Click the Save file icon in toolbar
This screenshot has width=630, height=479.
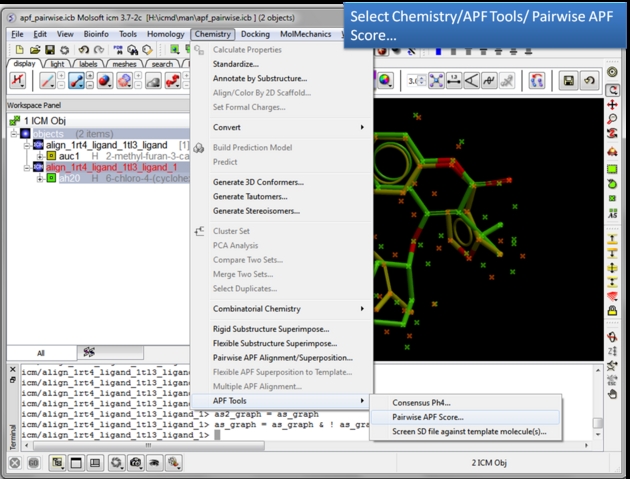51,49
